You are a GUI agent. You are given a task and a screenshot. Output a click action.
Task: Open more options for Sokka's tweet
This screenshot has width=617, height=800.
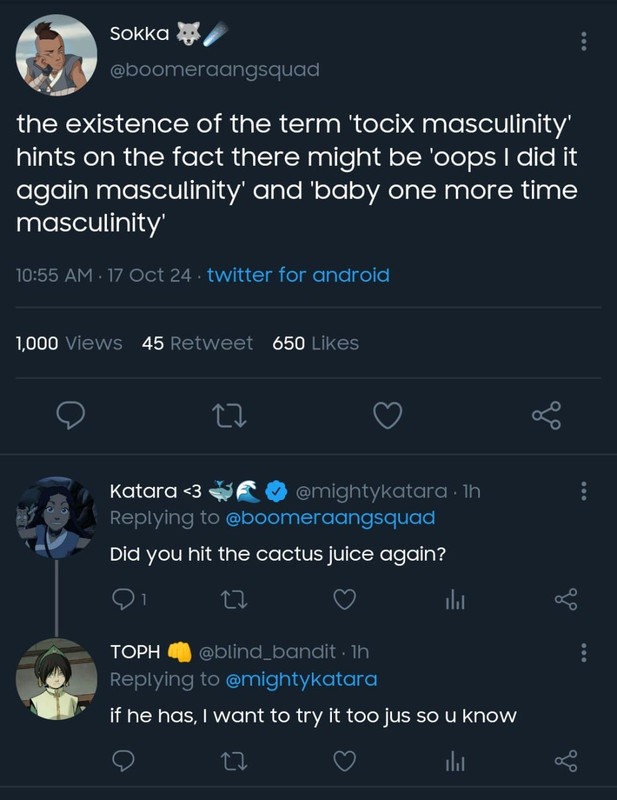(x=584, y=41)
